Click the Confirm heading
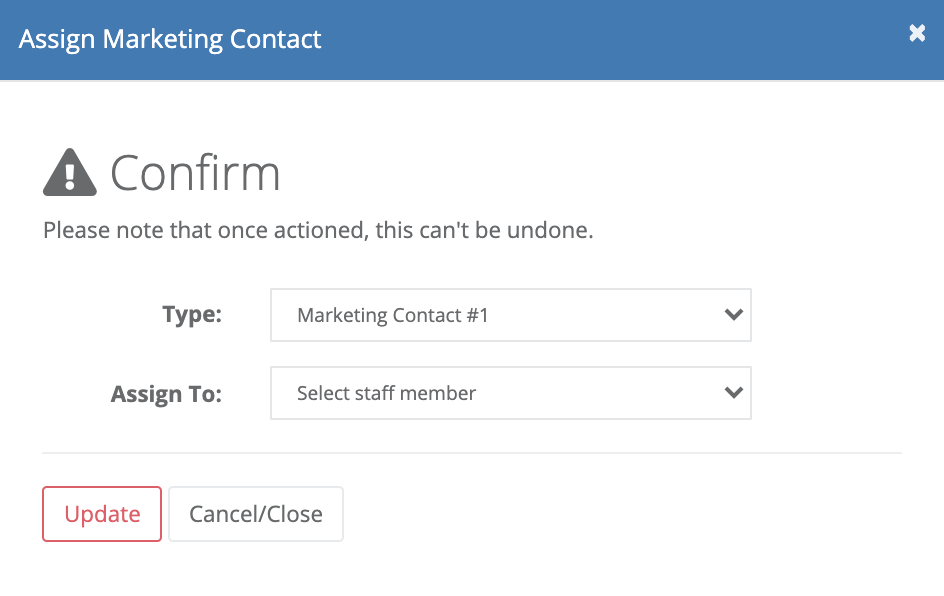The height and width of the screenshot is (596, 944). (195, 173)
